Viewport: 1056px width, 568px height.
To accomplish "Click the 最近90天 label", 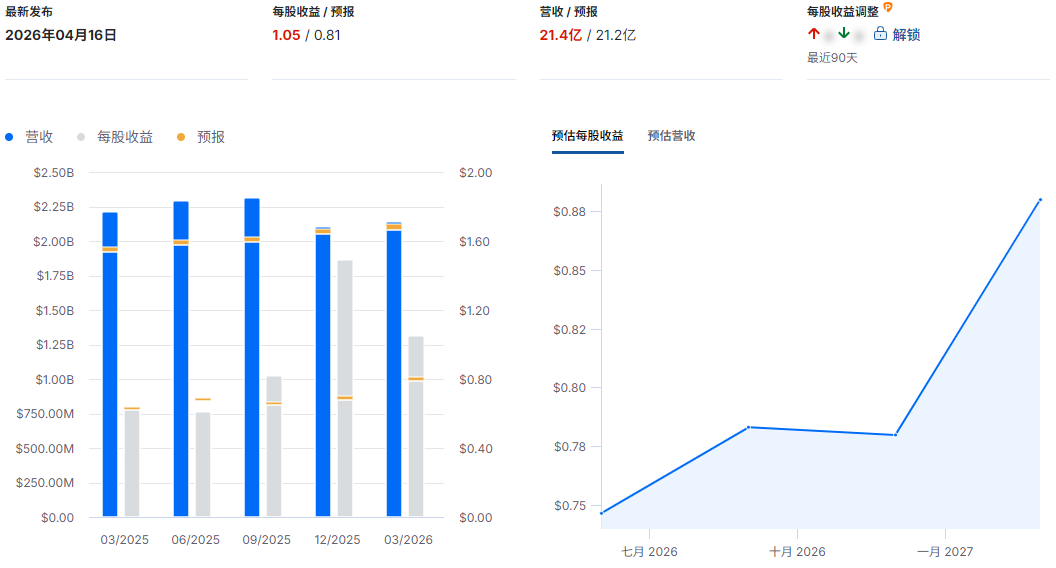I will click(x=832, y=58).
